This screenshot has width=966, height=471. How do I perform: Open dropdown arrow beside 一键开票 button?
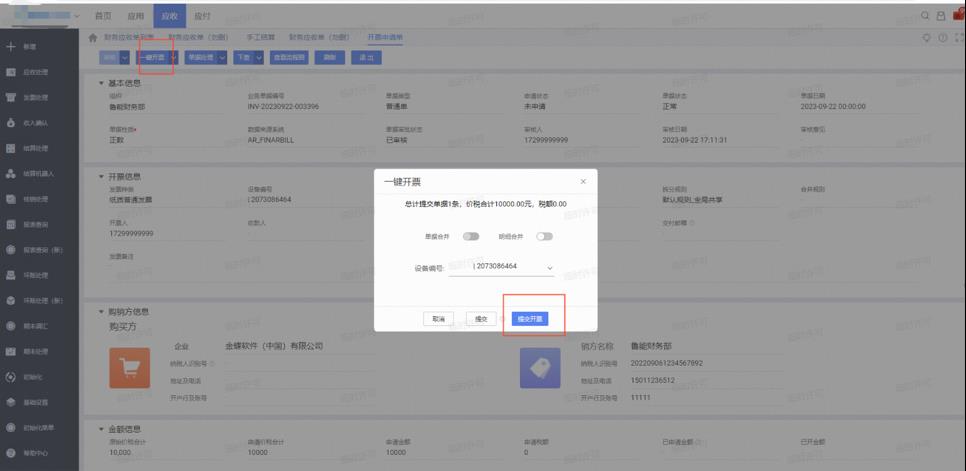click(x=173, y=57)
